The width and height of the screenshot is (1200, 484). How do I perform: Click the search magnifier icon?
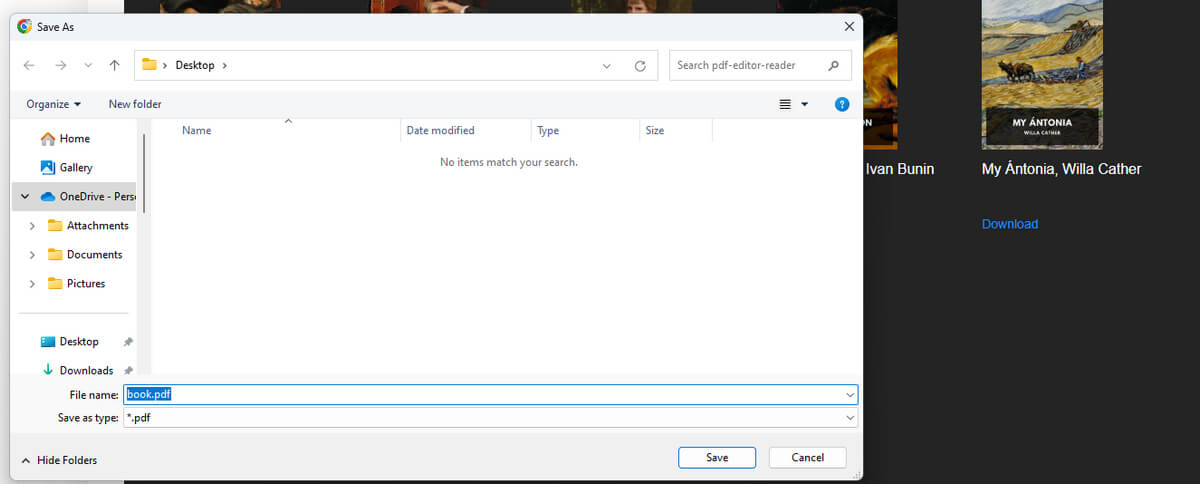834,66
